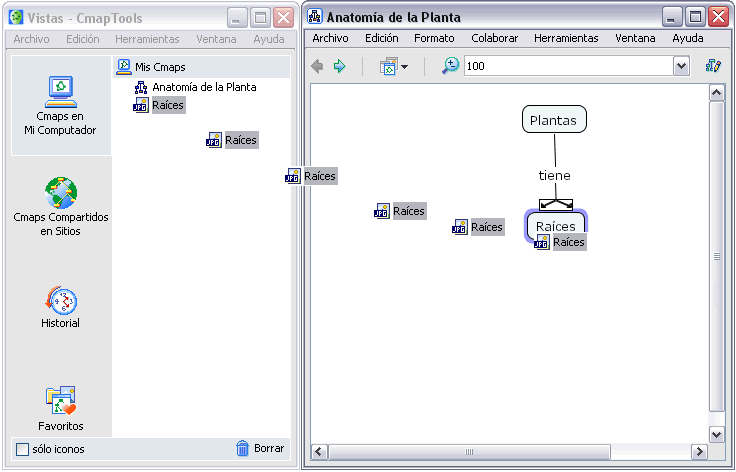Select the Plantas concept node

554,119
